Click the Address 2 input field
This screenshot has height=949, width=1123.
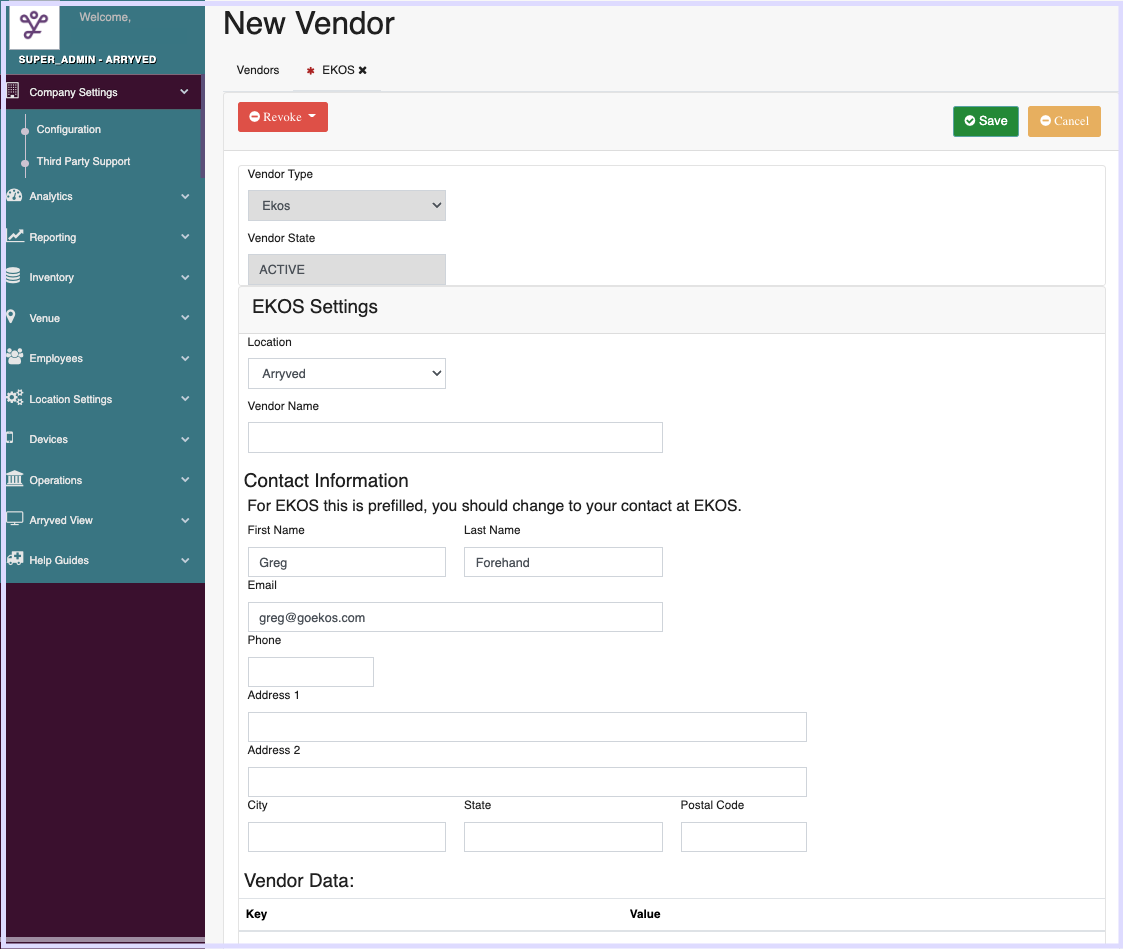[527, 782]
